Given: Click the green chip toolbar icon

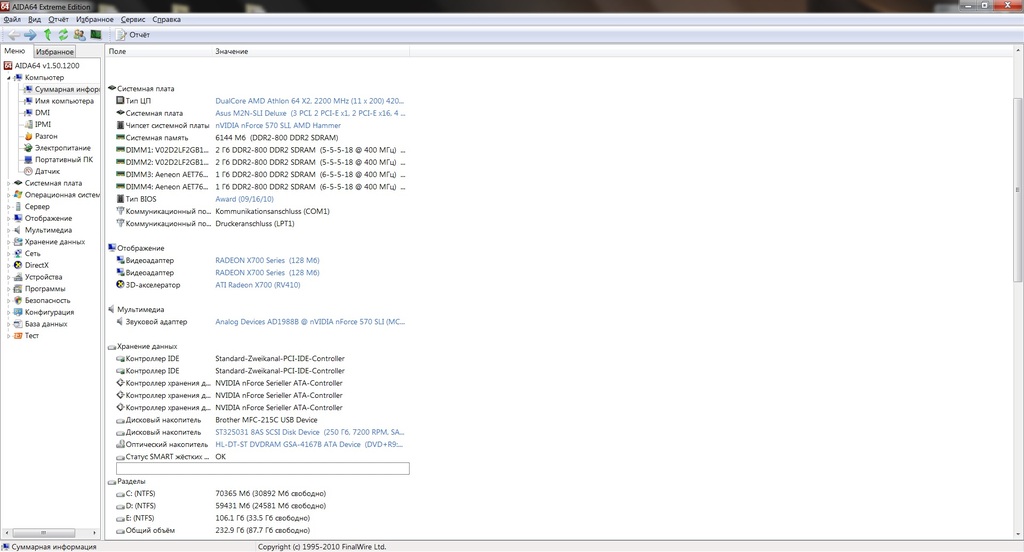Looking at the screenshot, I should coord(96,35).
